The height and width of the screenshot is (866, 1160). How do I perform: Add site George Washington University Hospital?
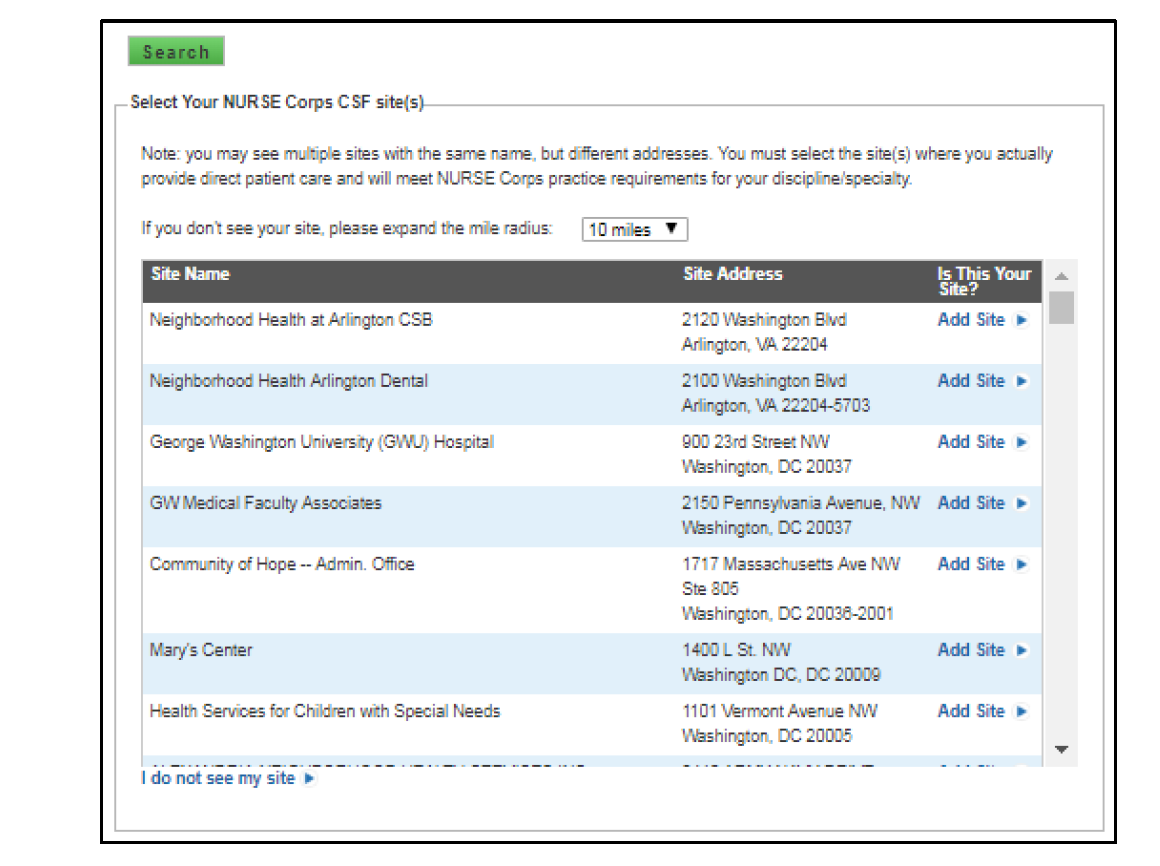(971, 443)
